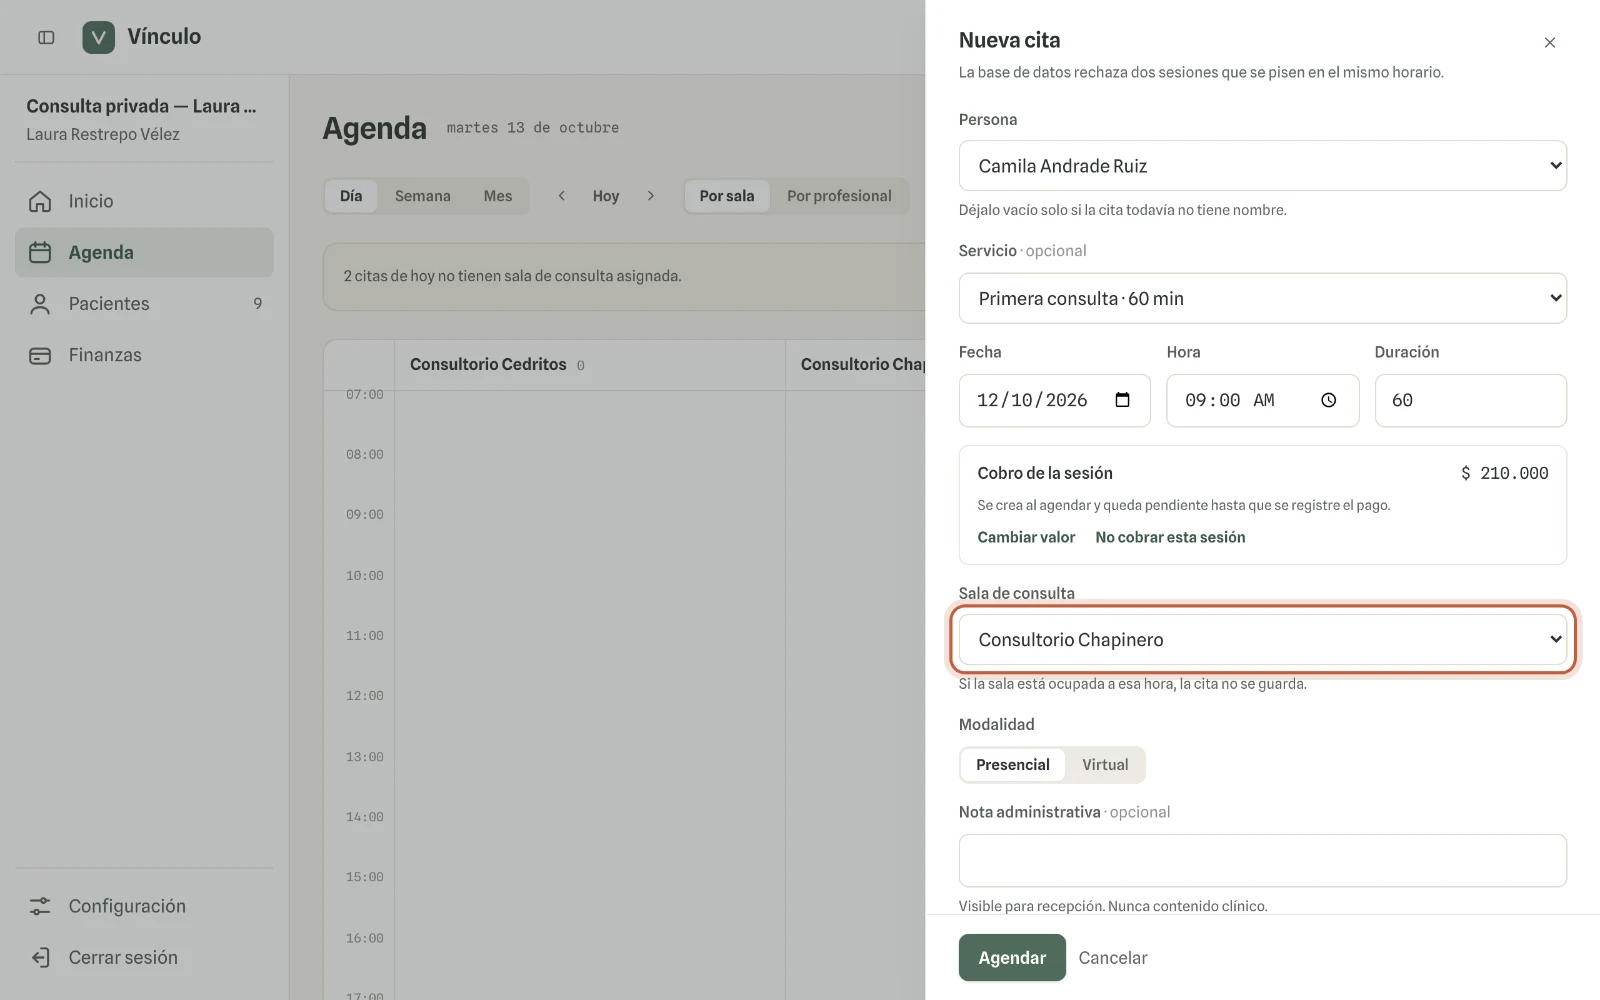1600x1000 pixels.
Task: Select Virtual modality
Action: pos(1105,765)
